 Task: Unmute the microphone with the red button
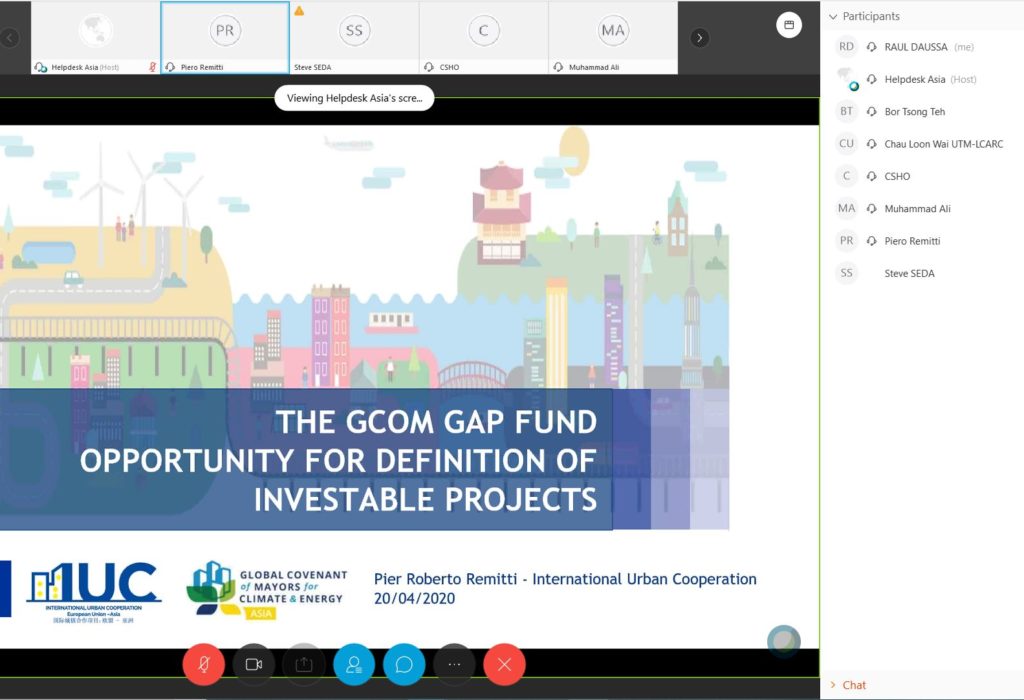tap(204, 664)
